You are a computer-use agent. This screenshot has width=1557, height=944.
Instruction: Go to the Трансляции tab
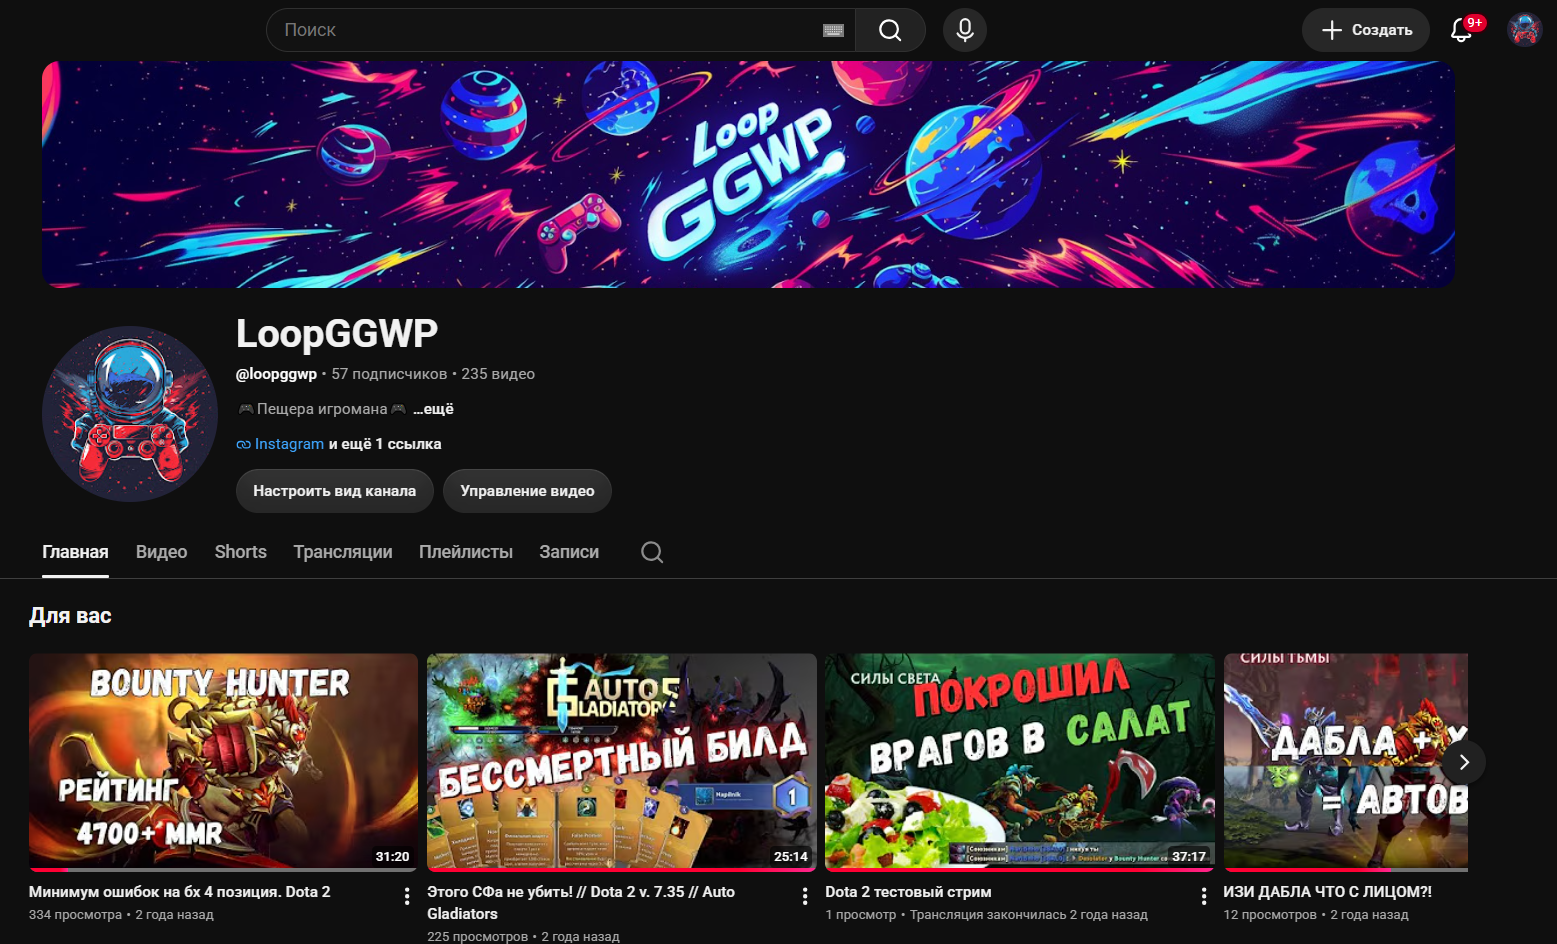click(343, 552)
